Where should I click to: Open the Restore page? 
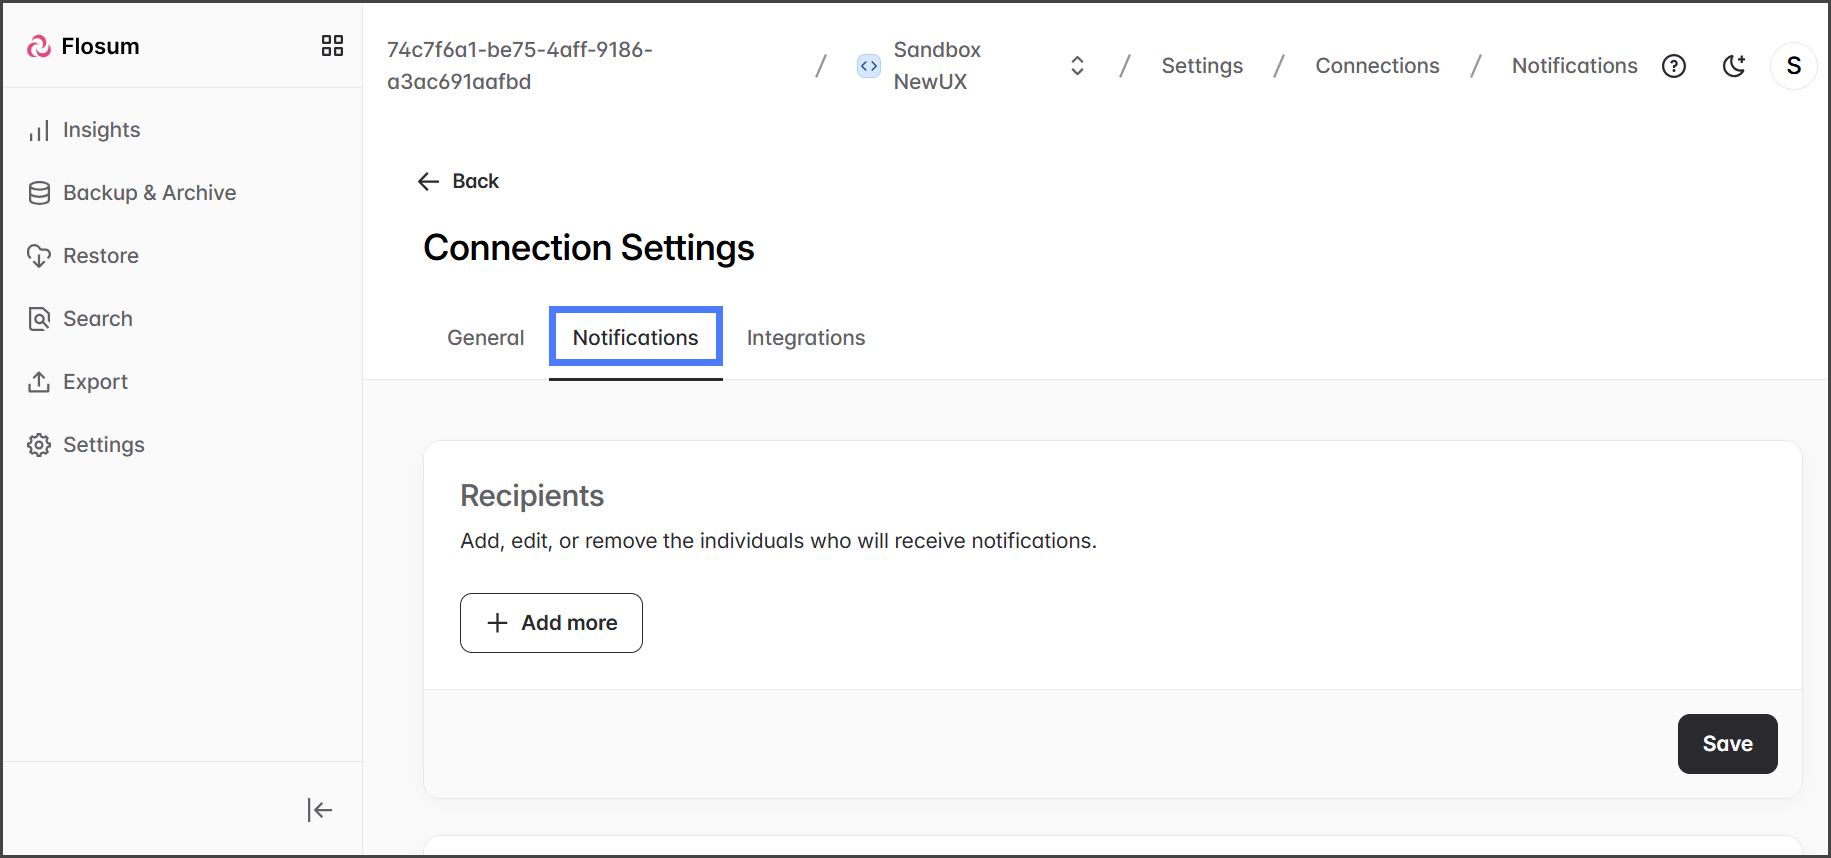click(100, 256)
